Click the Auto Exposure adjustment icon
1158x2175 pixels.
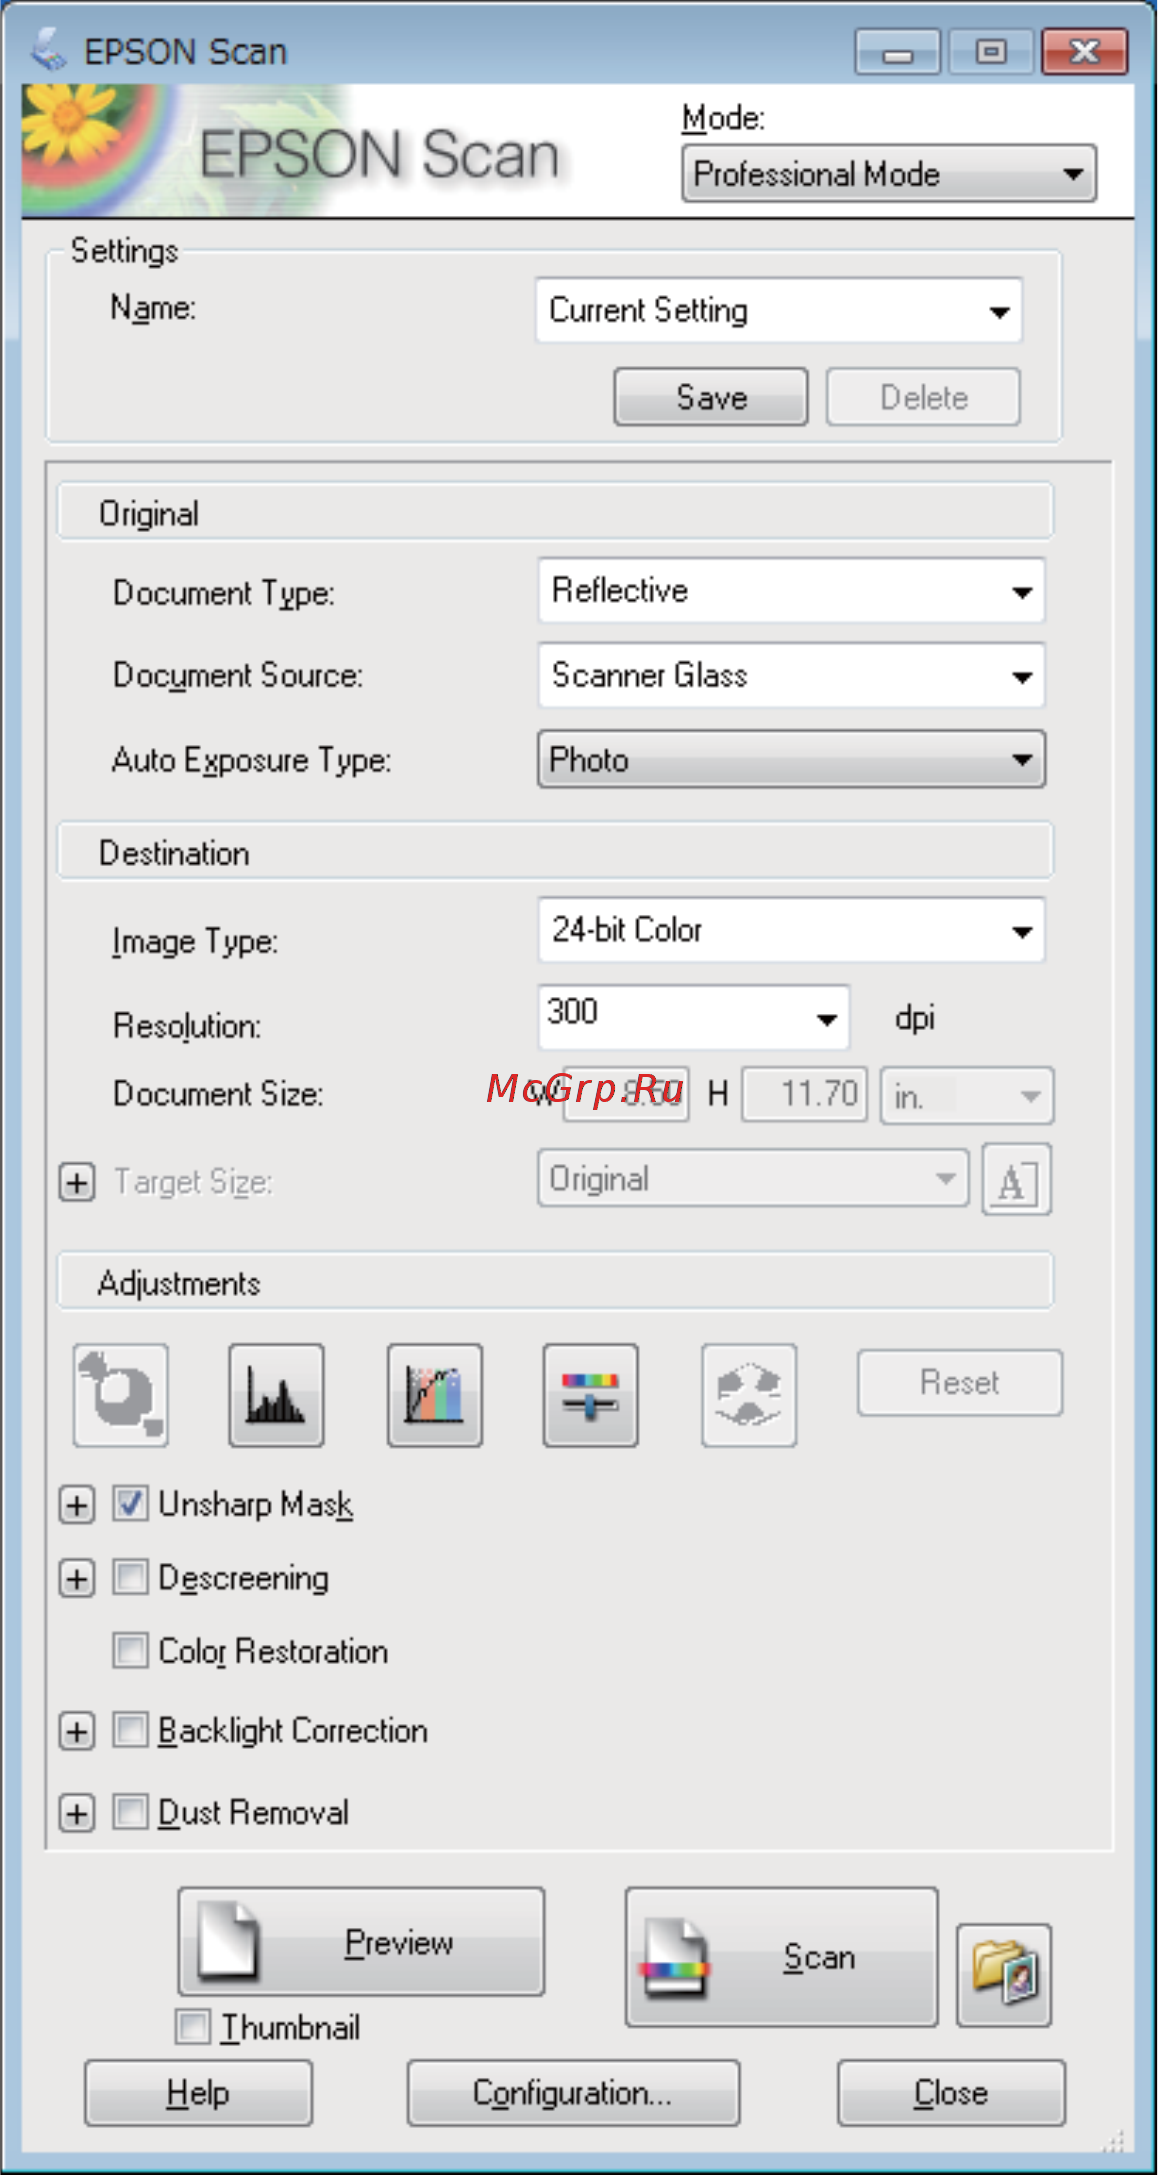coord(121,1394)
